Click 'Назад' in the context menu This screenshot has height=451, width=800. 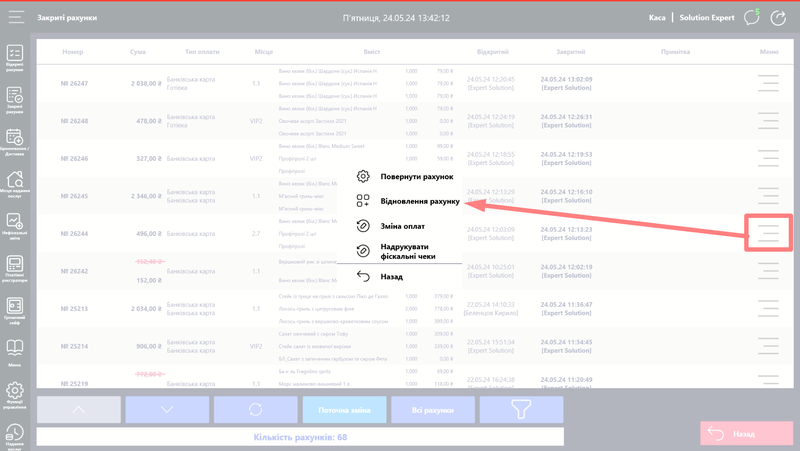point(391,276)
